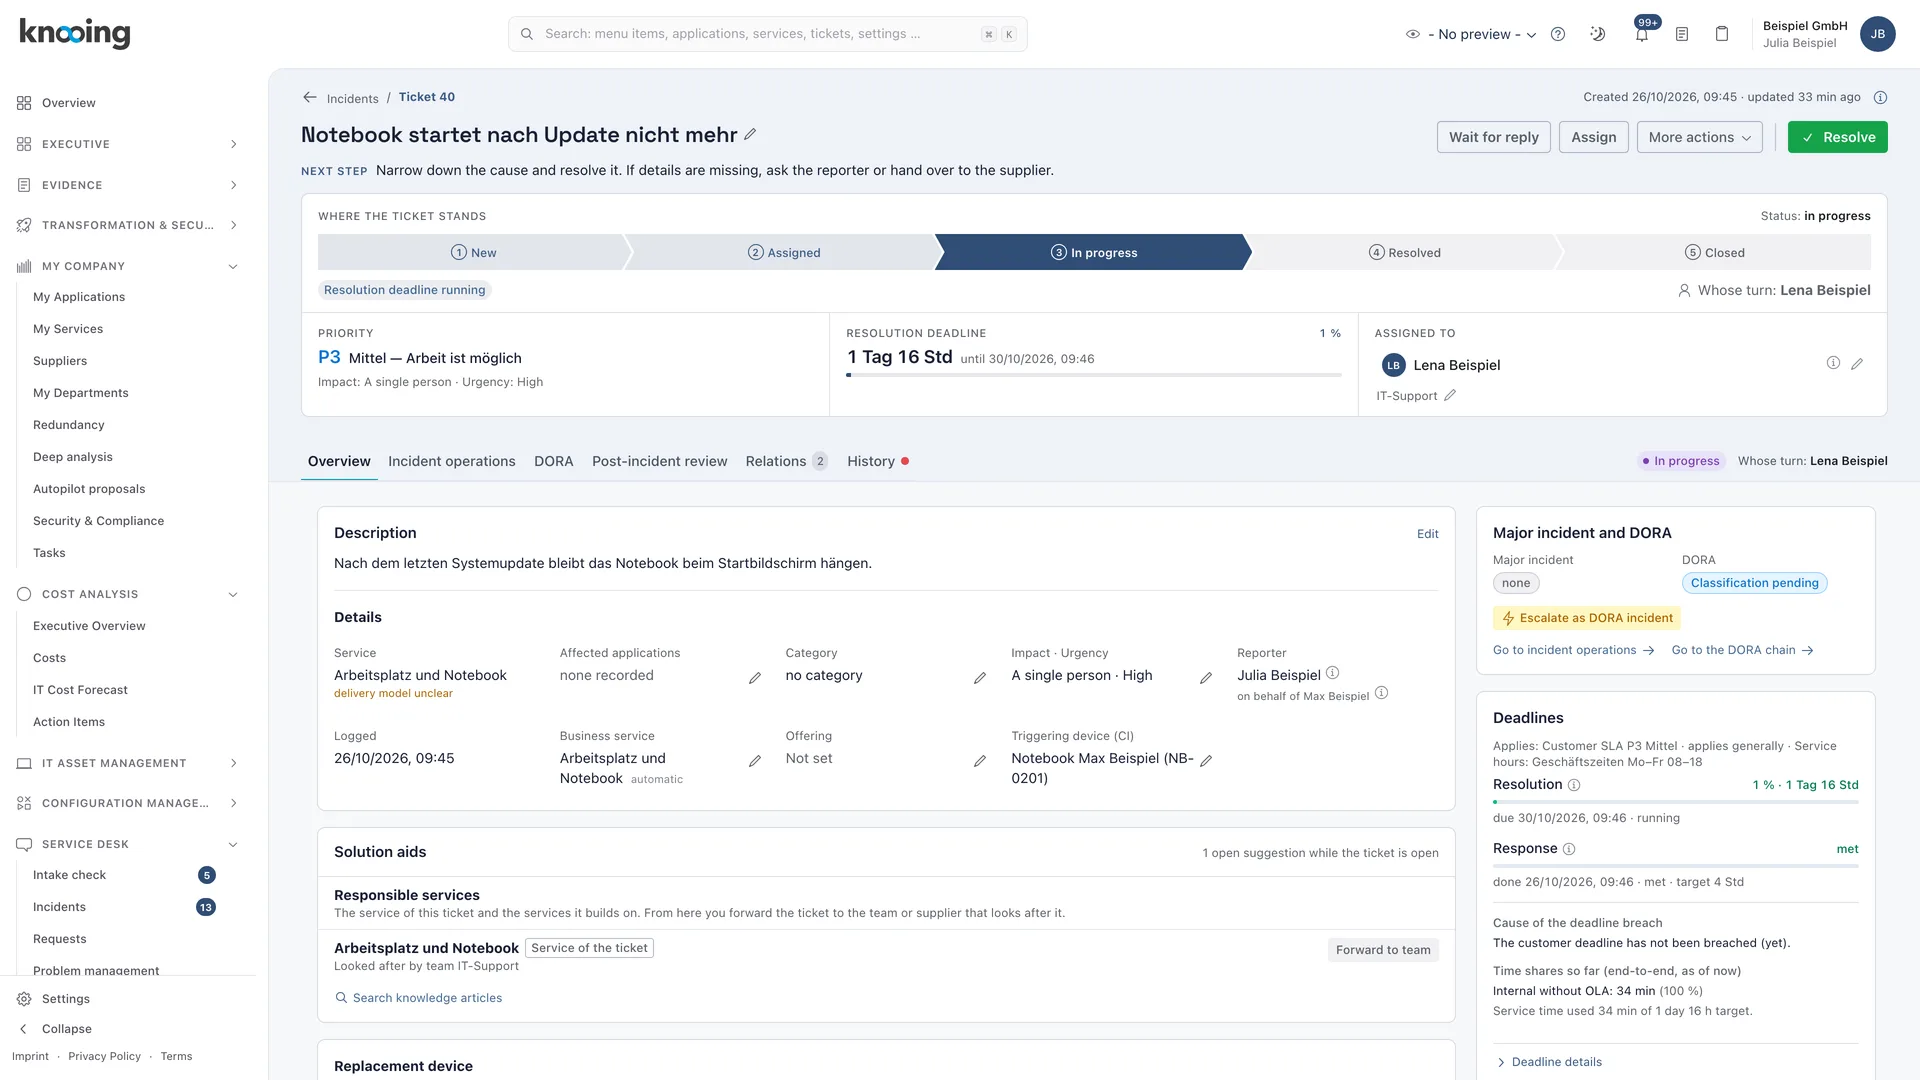1920x1080 pixels.
Task: Click the clipboard icon in top bar
Action: [1722, 34]
